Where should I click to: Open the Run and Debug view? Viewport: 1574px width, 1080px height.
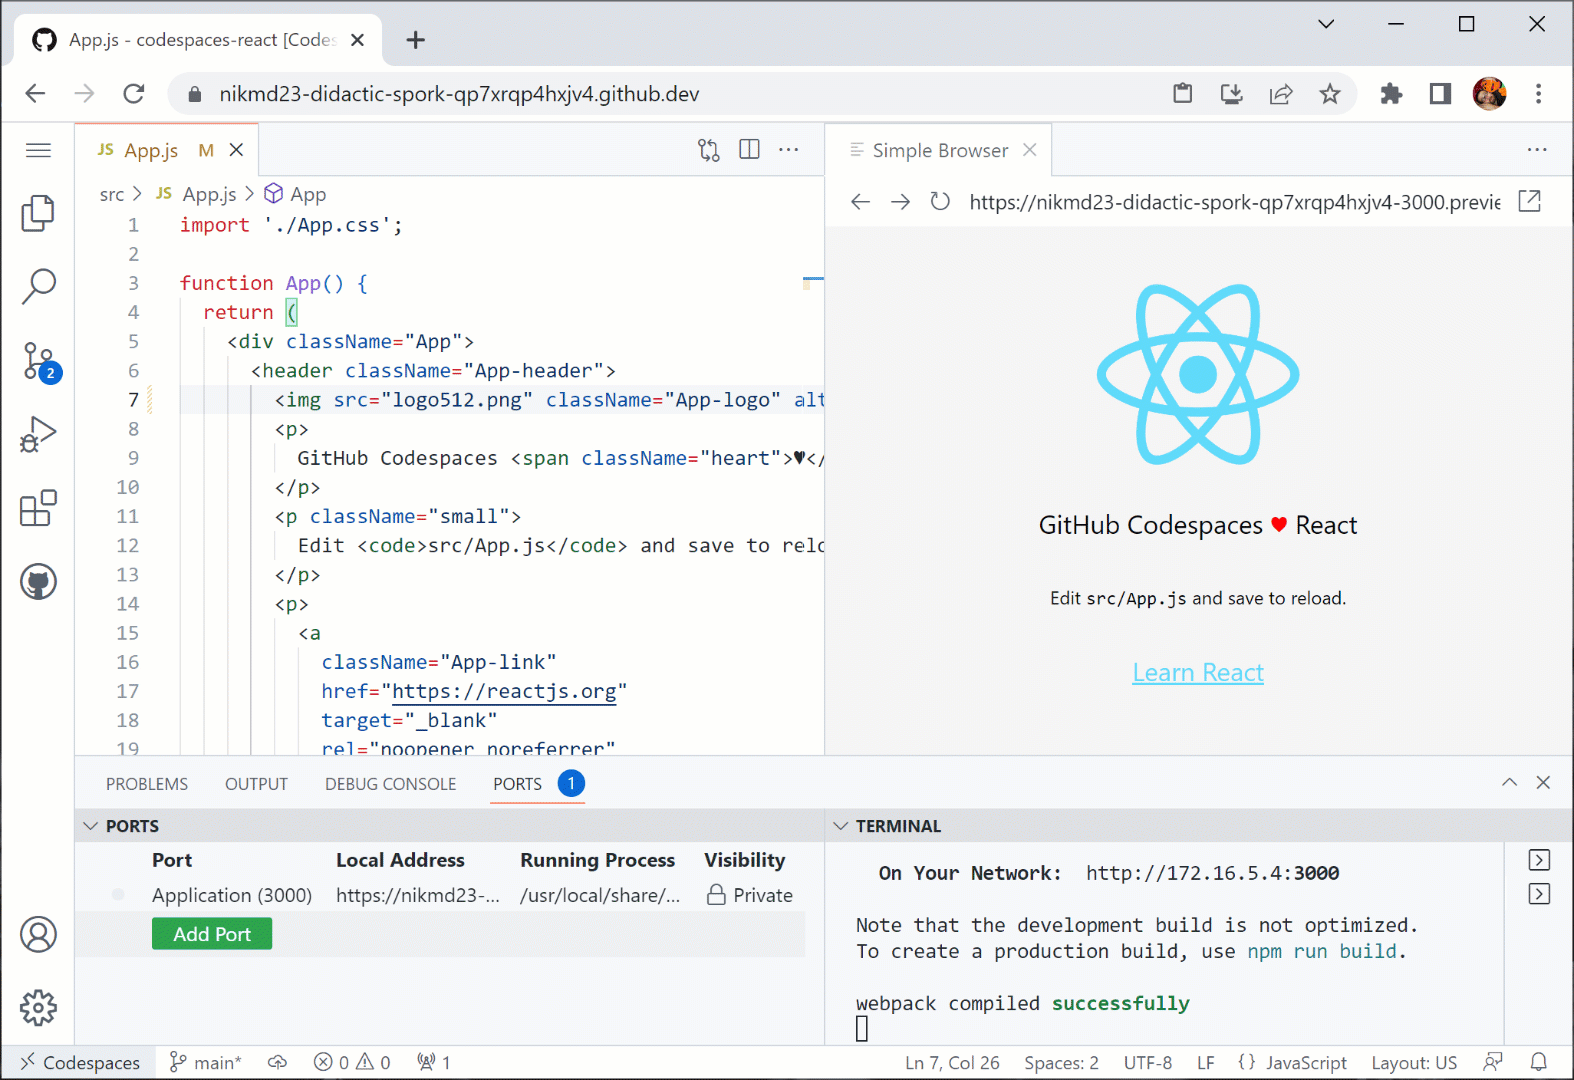click(38, 435)
